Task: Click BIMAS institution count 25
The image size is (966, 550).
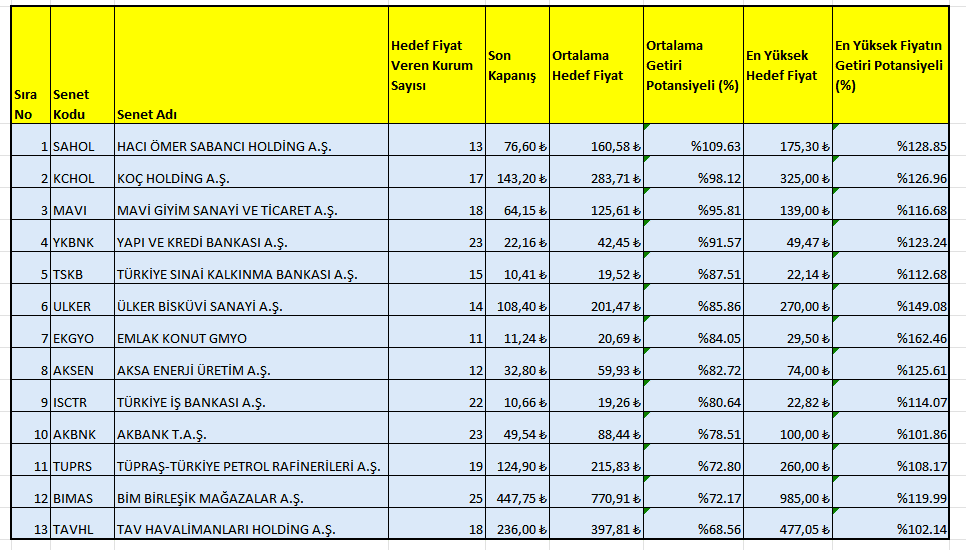Action: (x=437, y=492)
